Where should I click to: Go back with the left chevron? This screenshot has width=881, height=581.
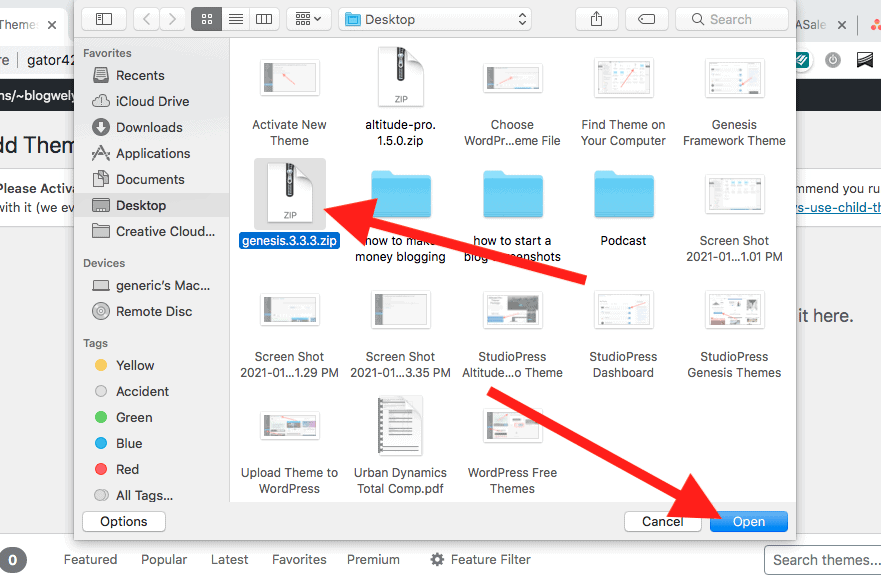tap(147, 19)
